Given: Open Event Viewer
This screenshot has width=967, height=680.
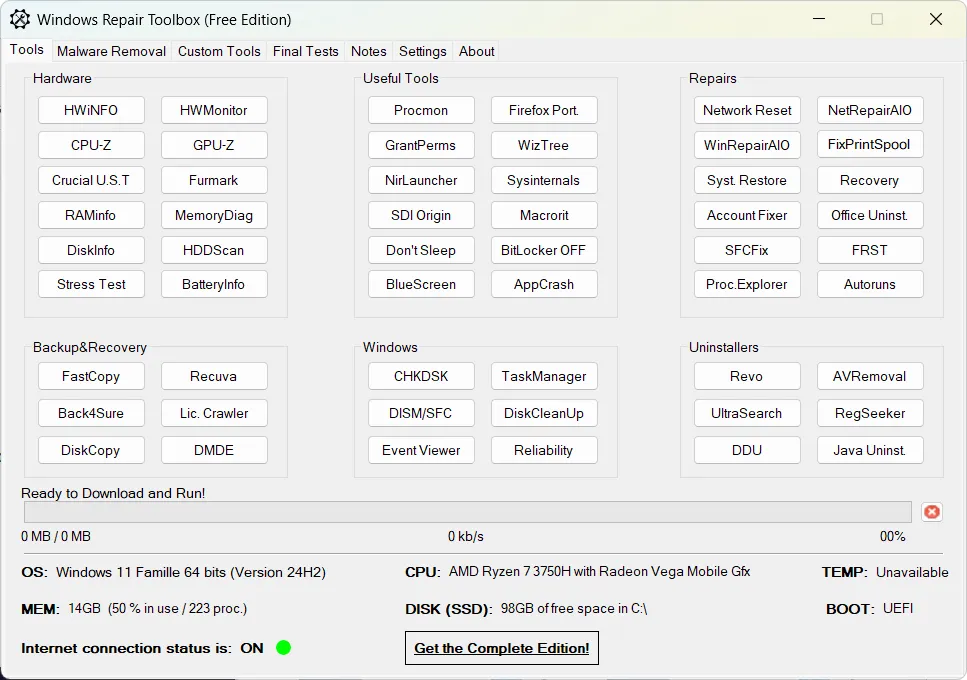Looking at the screenshot, I should click(x=421, y=450).
